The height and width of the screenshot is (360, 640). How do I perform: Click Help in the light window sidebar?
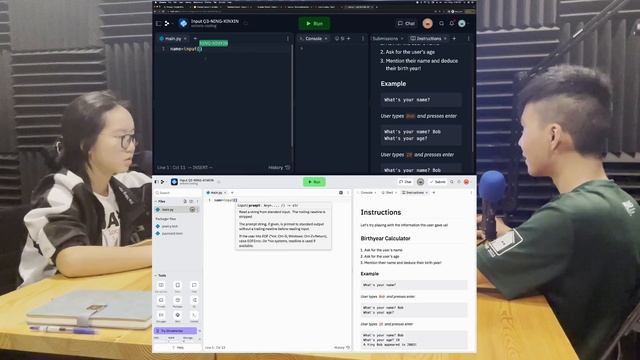(x=178, y=348)
